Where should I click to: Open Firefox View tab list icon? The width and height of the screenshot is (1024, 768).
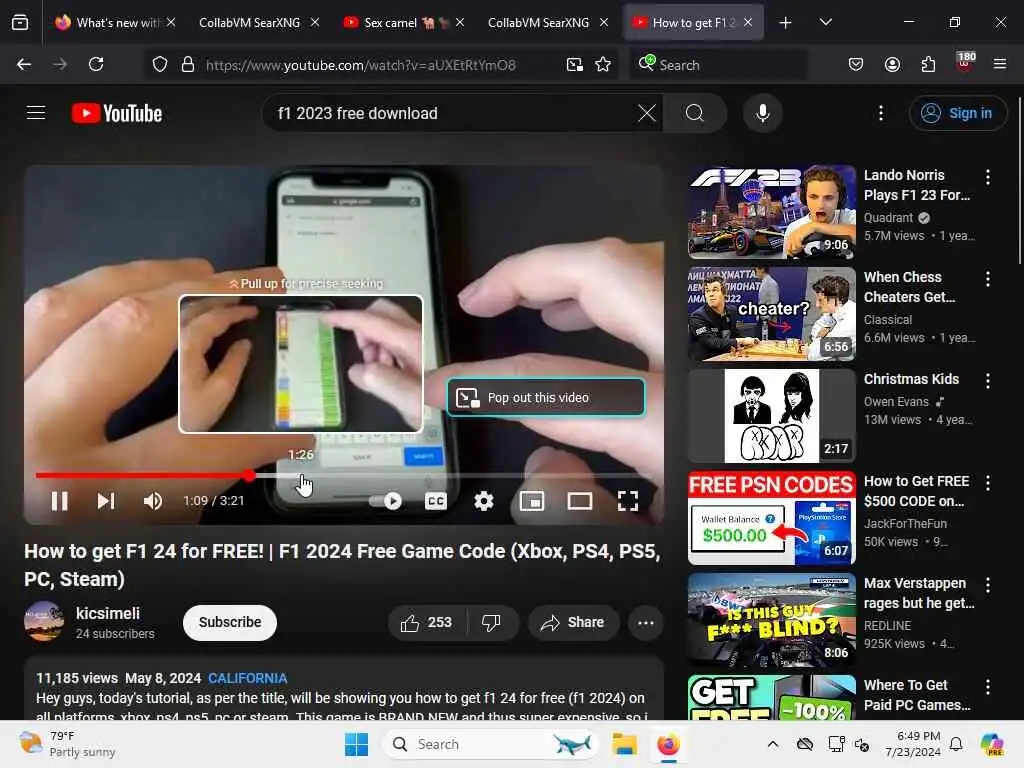pos(20,22)
